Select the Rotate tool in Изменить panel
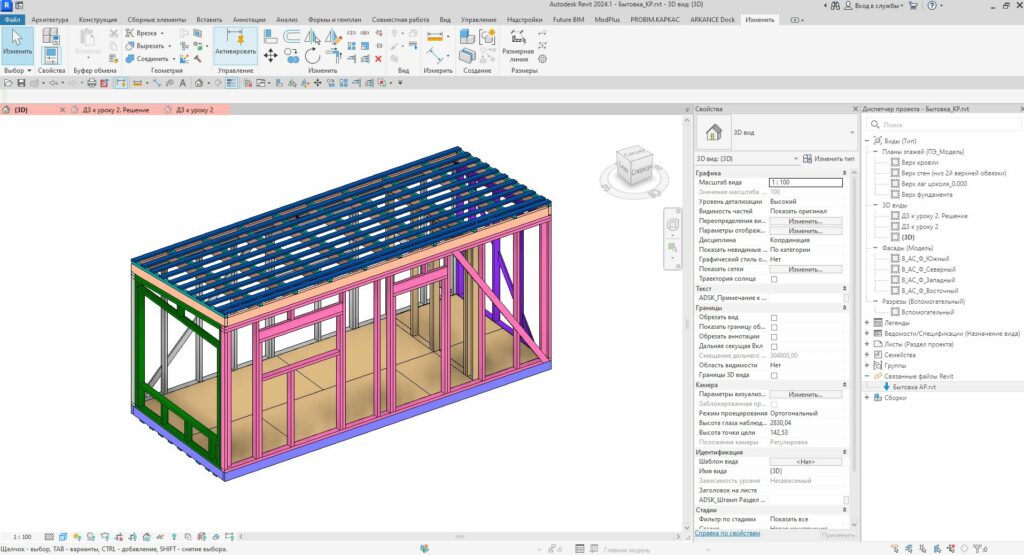The image size is (1024, 555). [x=311, y=56]
